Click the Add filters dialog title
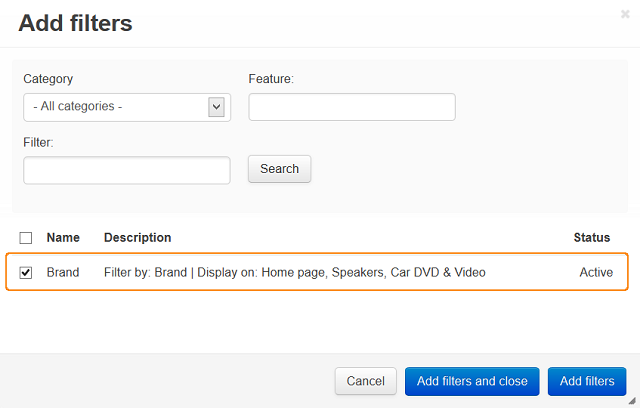Viewport: 640px width, 408px height. 76,23
